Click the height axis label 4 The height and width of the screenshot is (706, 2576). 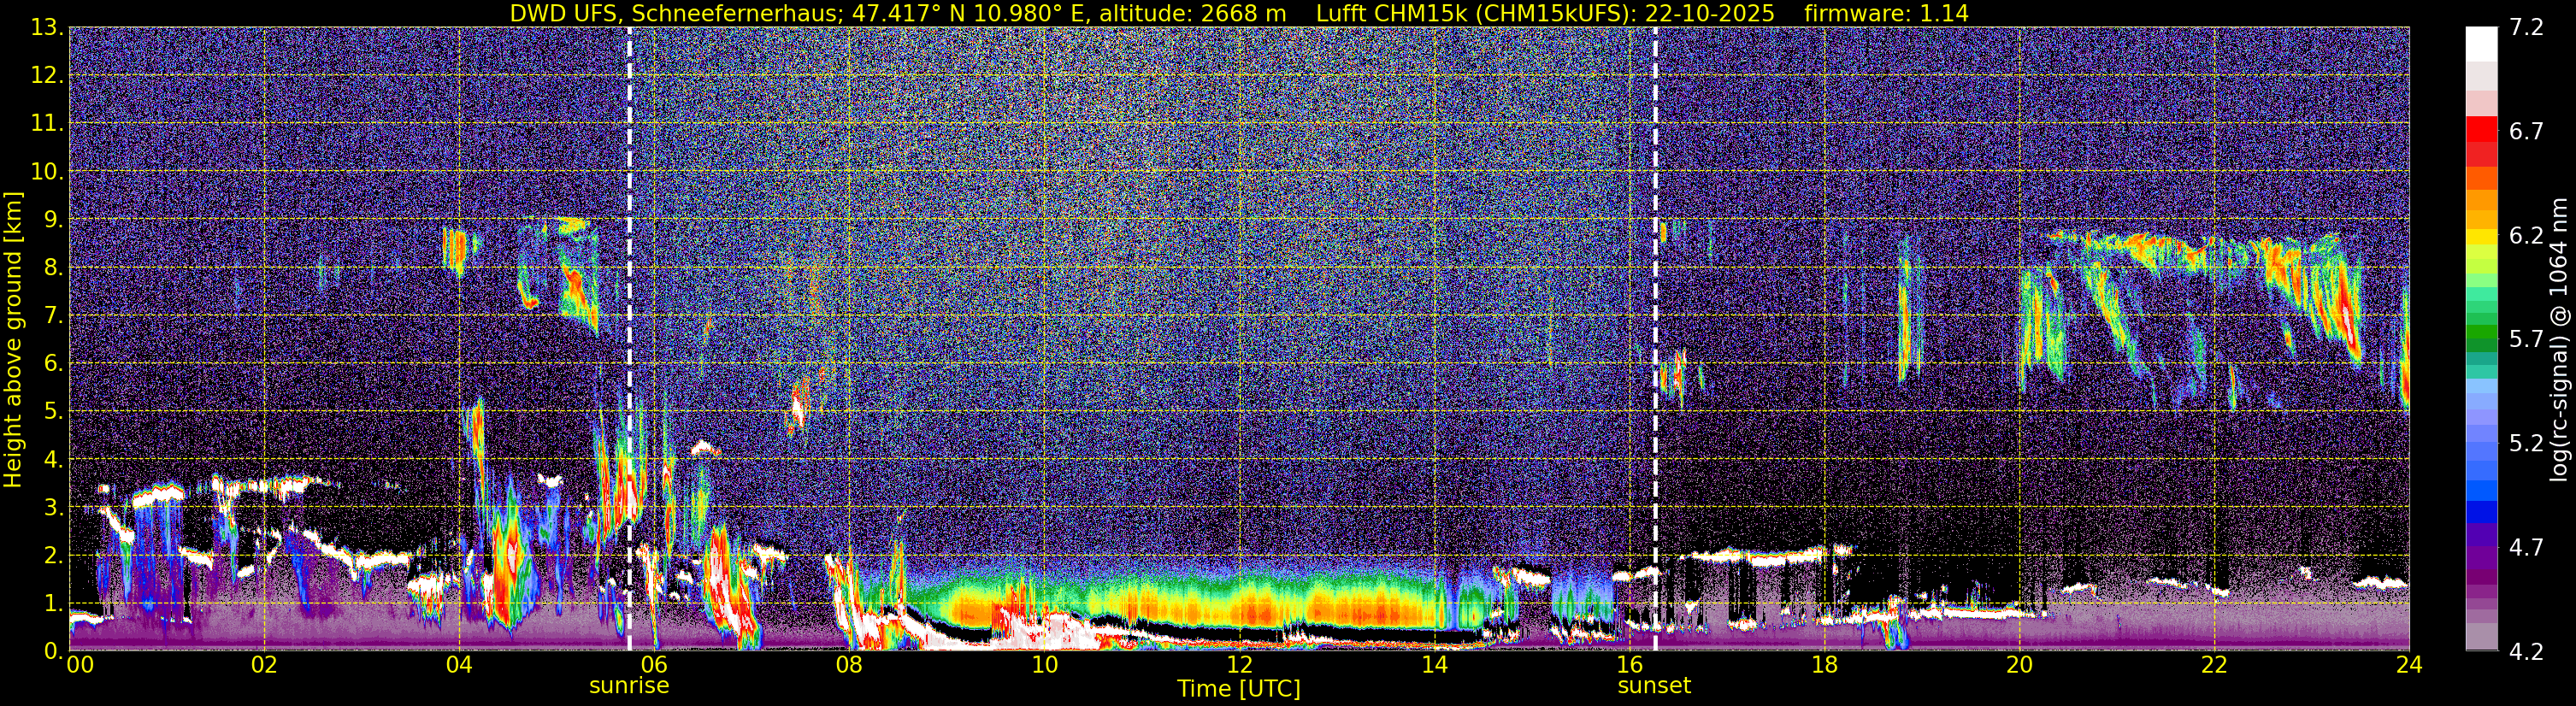click(52, 459)
